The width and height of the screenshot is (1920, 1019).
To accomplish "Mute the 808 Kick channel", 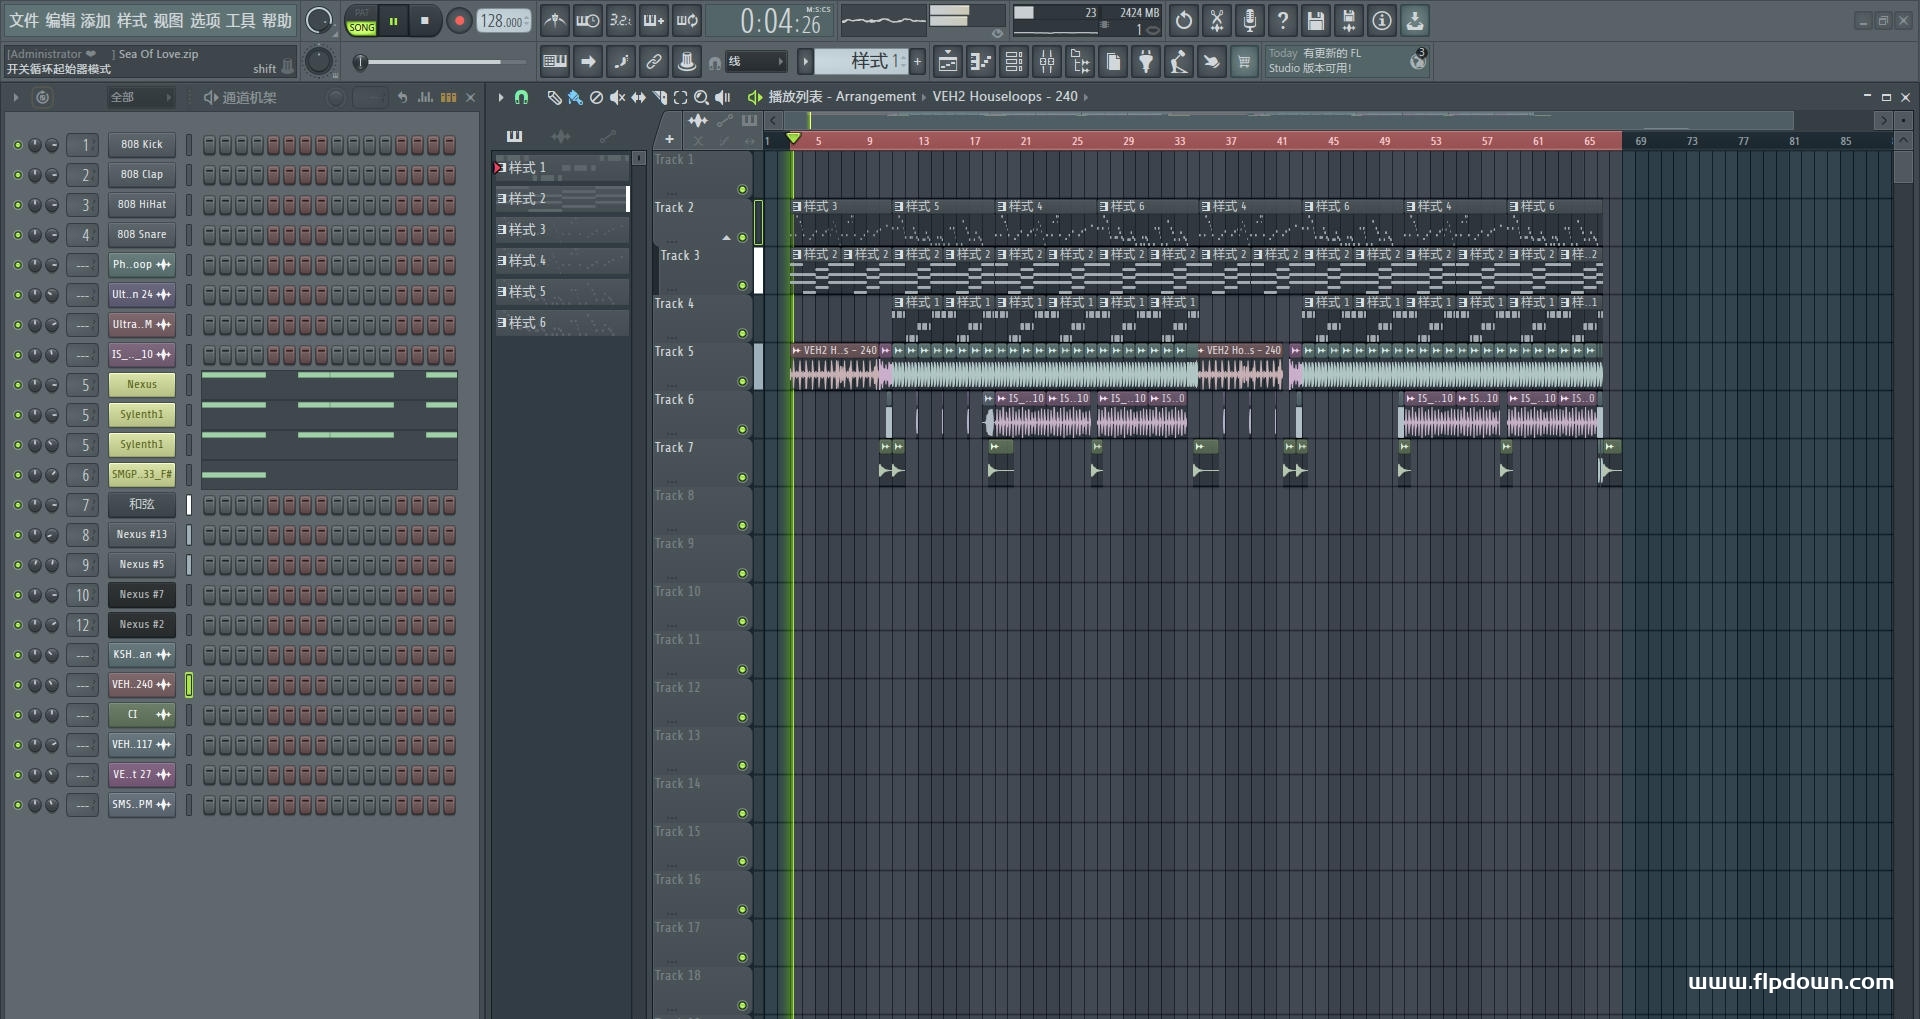I will pos(17,145).
